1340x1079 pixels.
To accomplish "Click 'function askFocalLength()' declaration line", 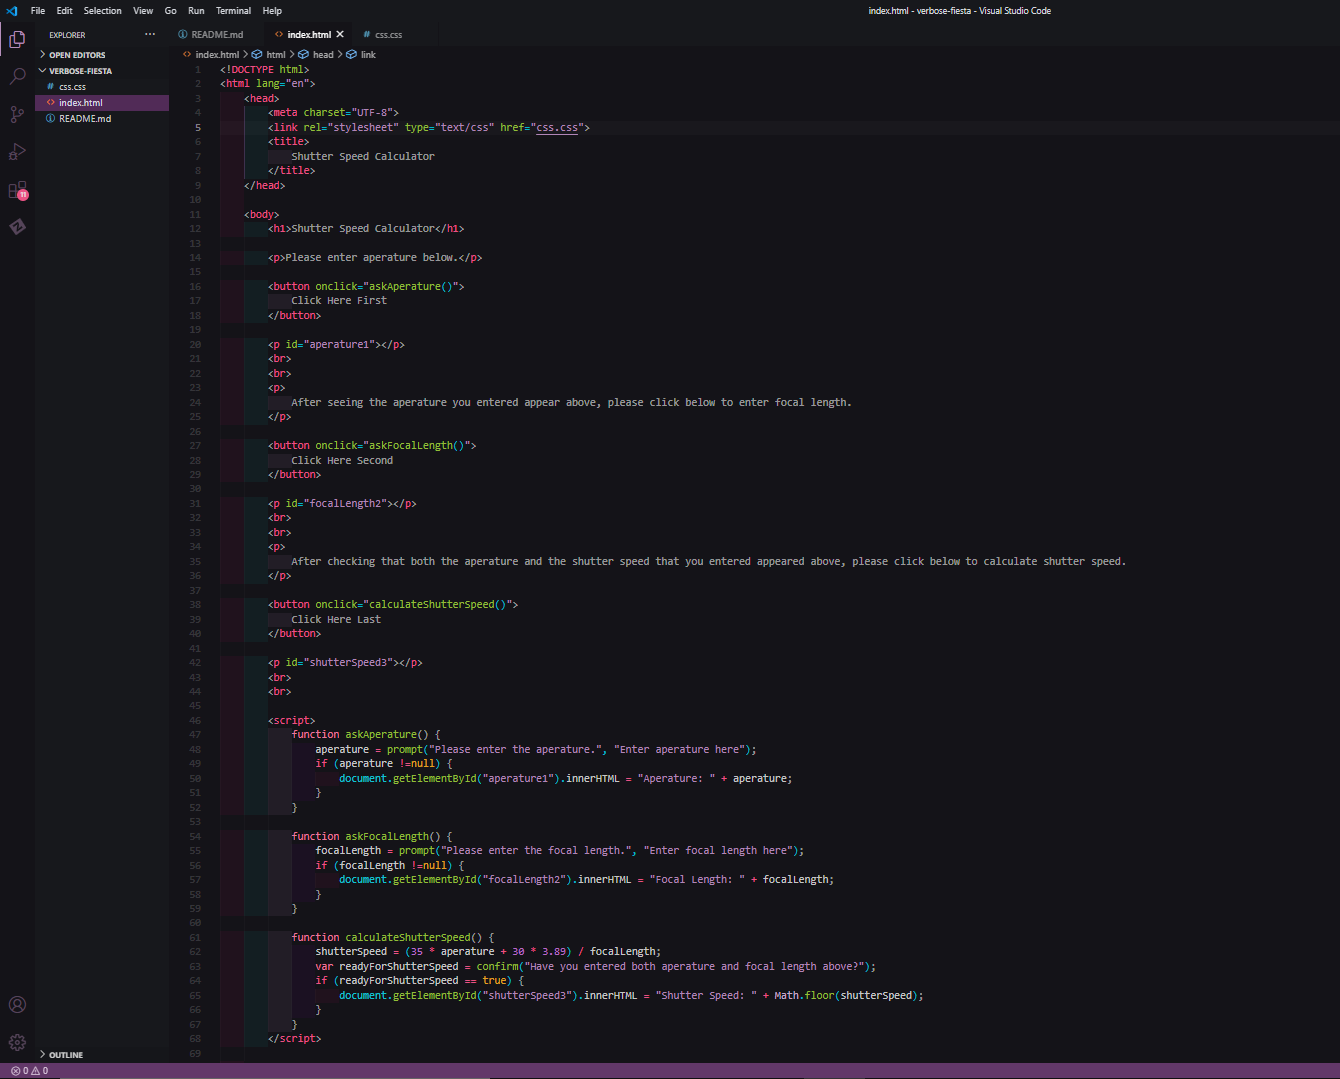I will coord(372,837).
